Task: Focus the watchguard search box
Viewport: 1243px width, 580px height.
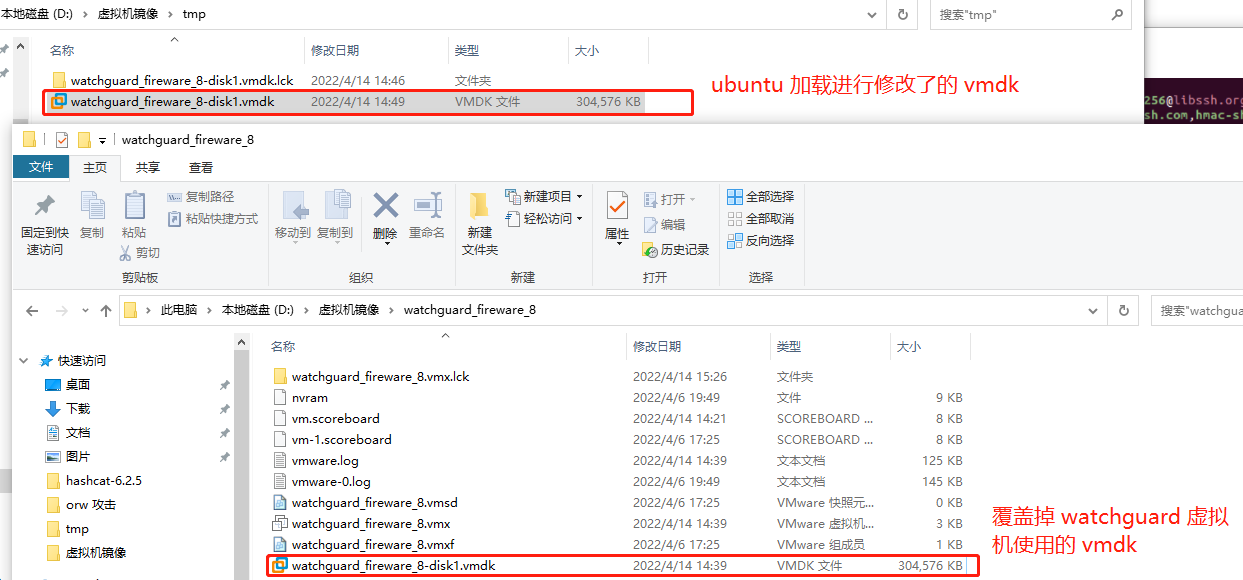Action: tap(1197, 310)
